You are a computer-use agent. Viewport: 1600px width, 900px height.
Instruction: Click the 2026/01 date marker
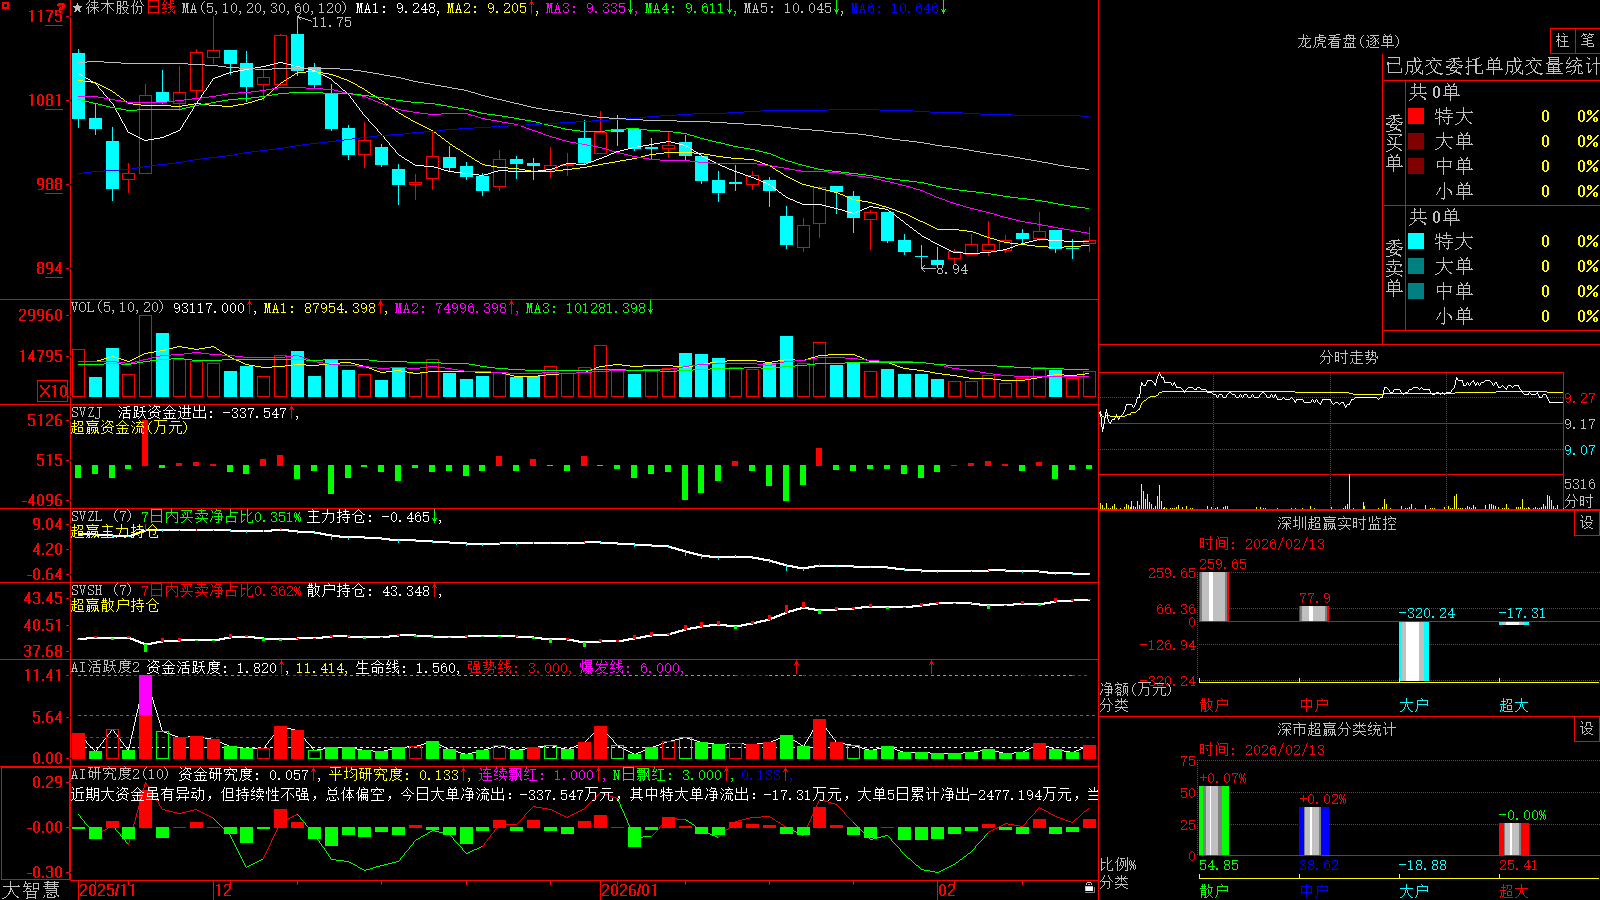(x=630, y=890)
